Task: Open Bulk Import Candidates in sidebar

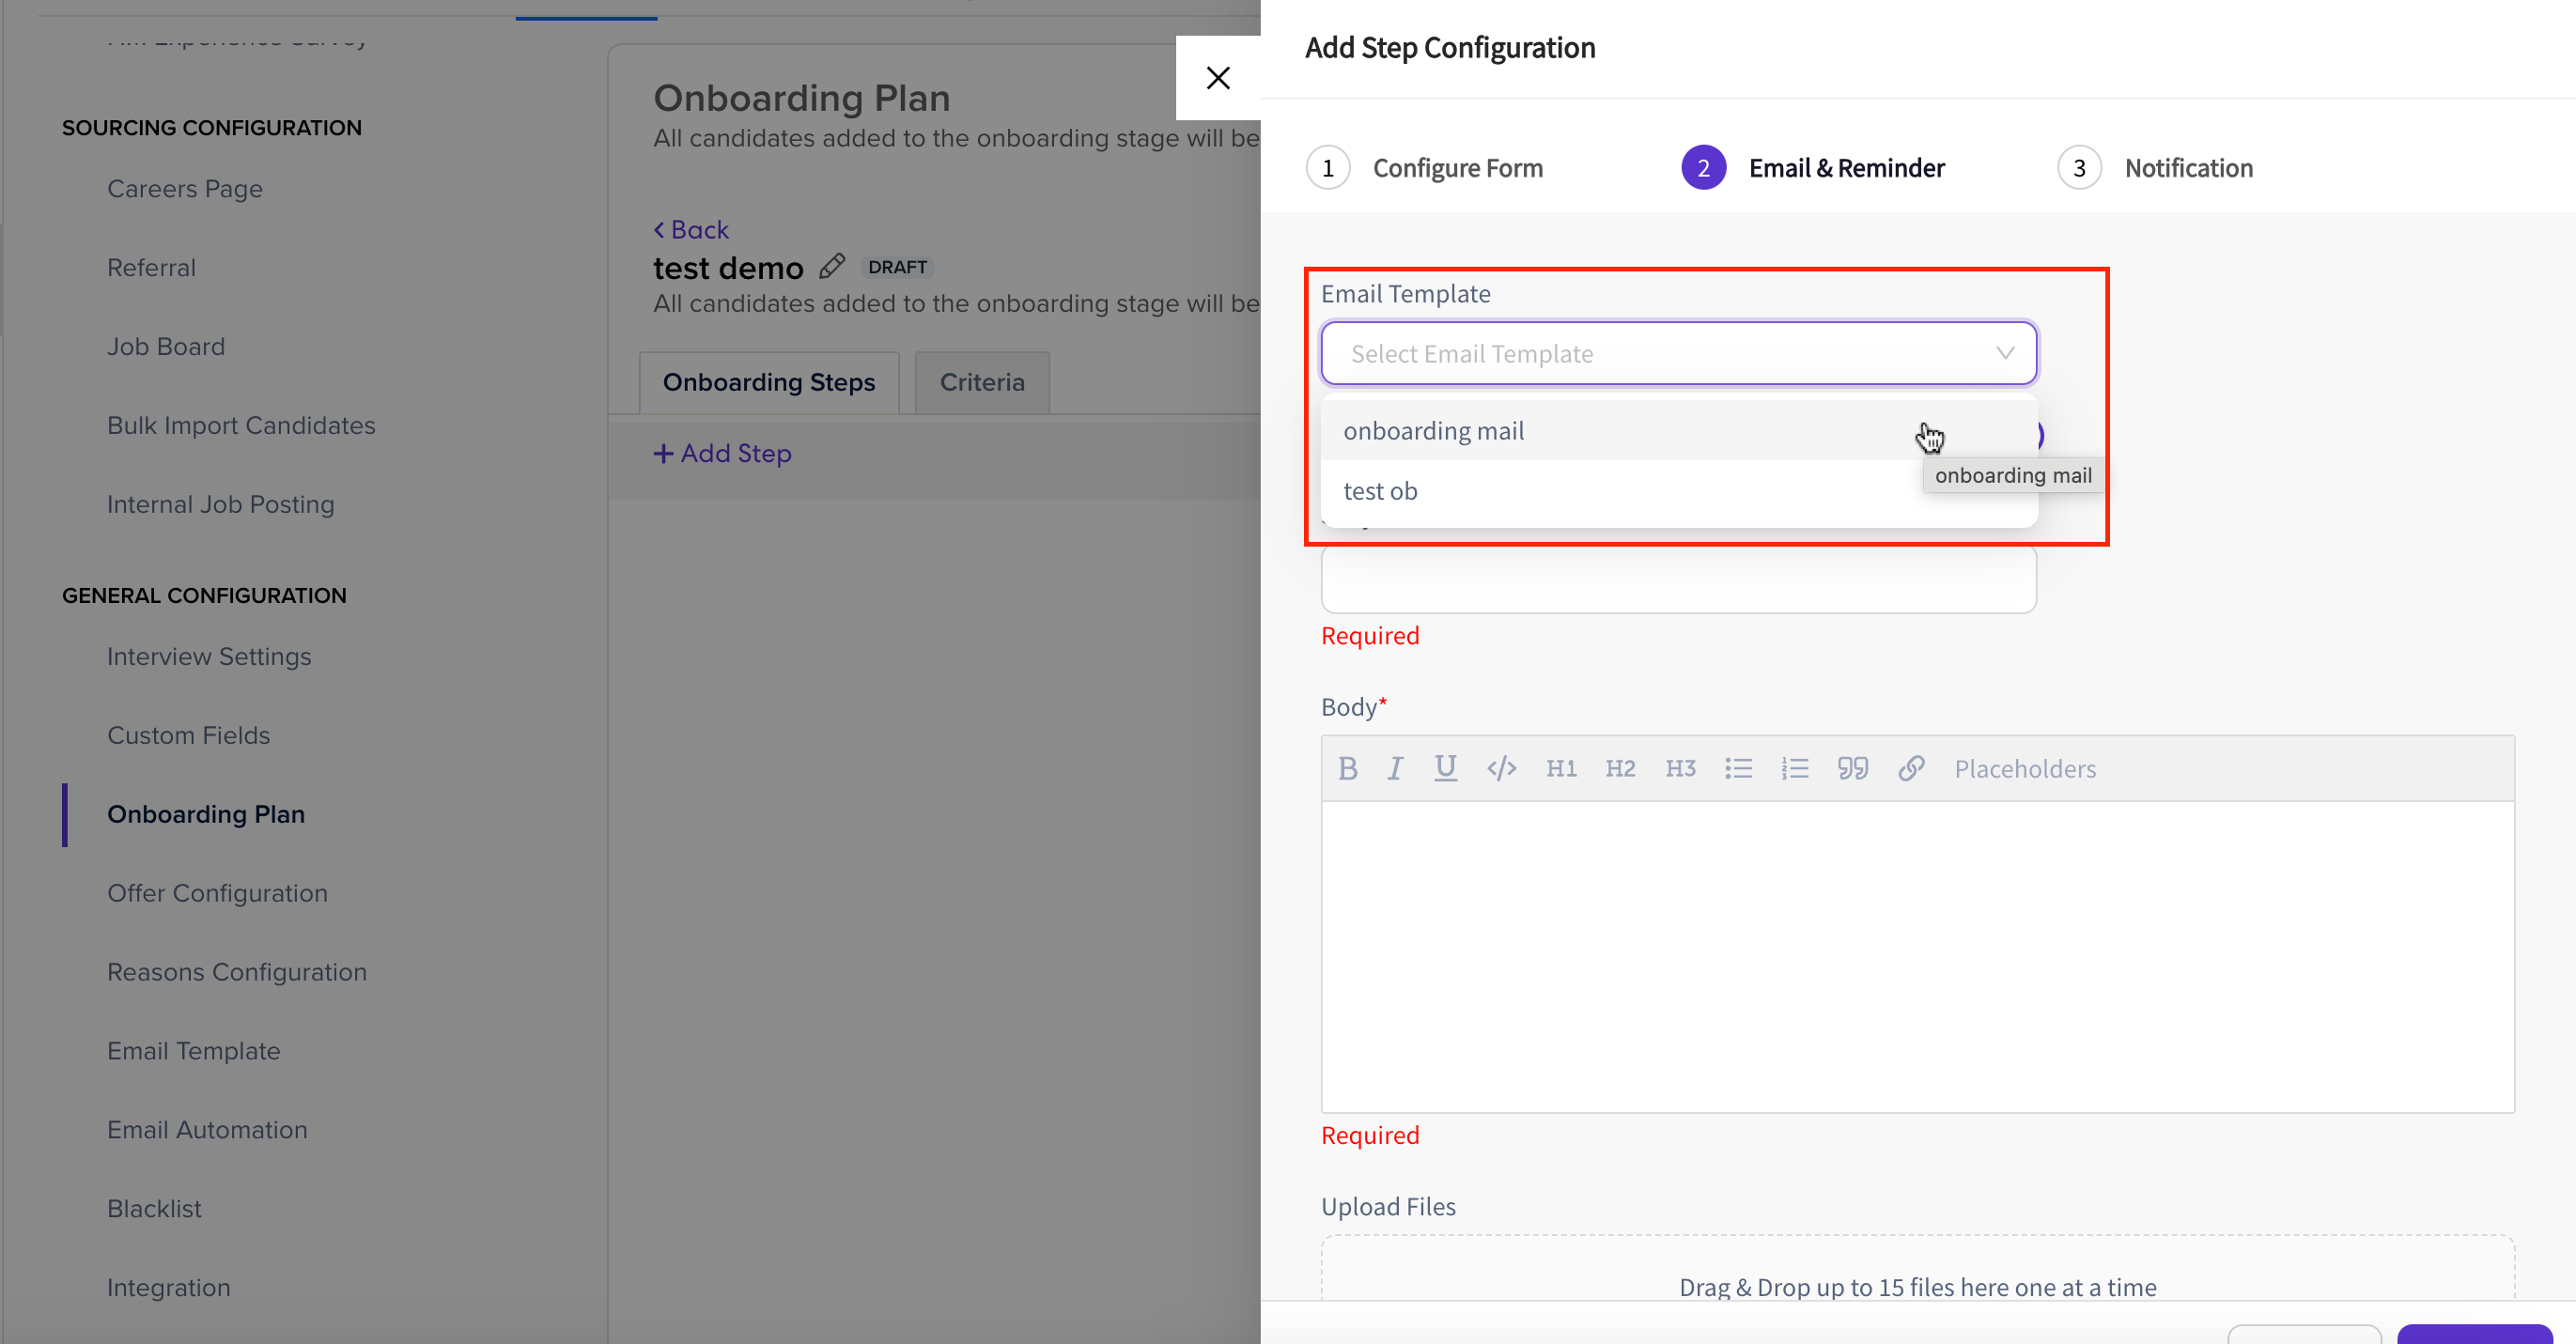Action: click(x=241, y=425)
